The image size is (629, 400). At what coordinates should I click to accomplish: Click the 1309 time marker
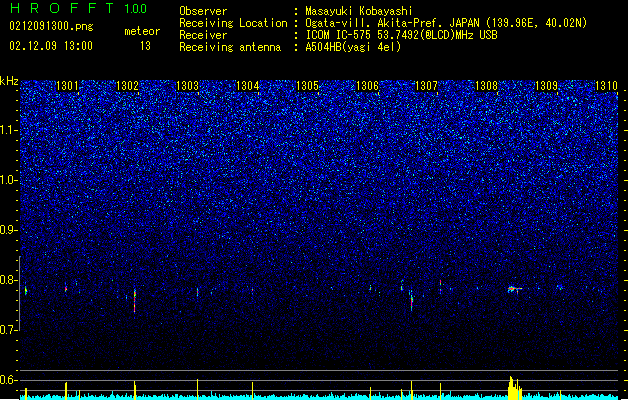click(x=546, y=85)
